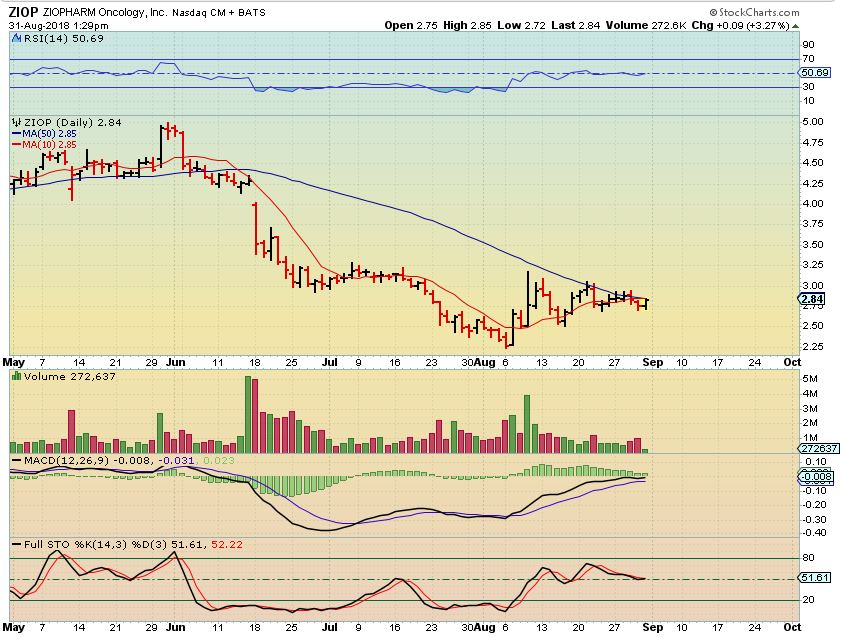Click the black line marker beside MACD(12,26,9)
The image size is (846, 639).
16,461
